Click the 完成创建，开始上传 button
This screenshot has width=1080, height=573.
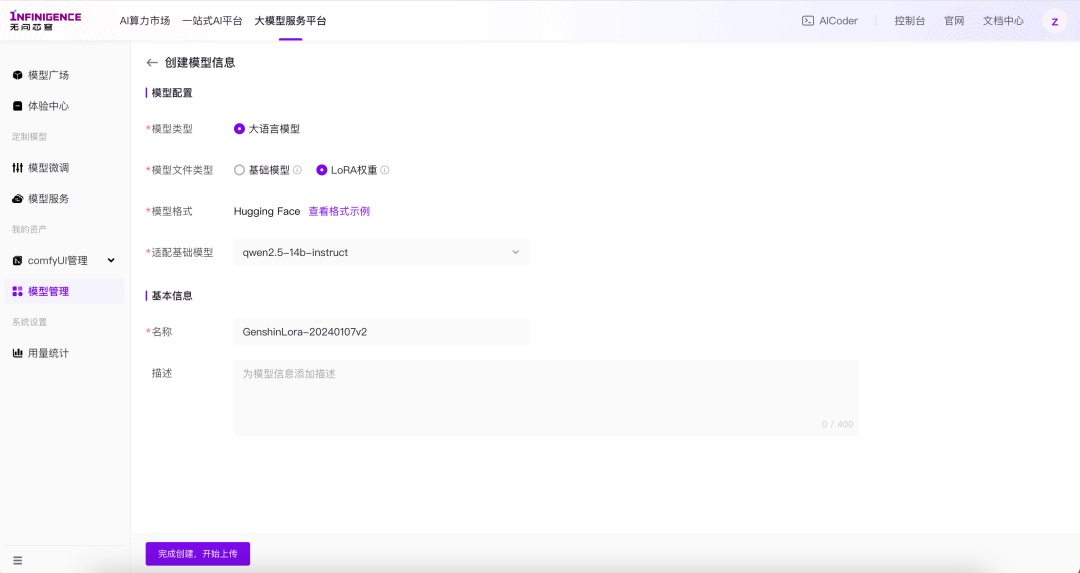tap(198, 554)
